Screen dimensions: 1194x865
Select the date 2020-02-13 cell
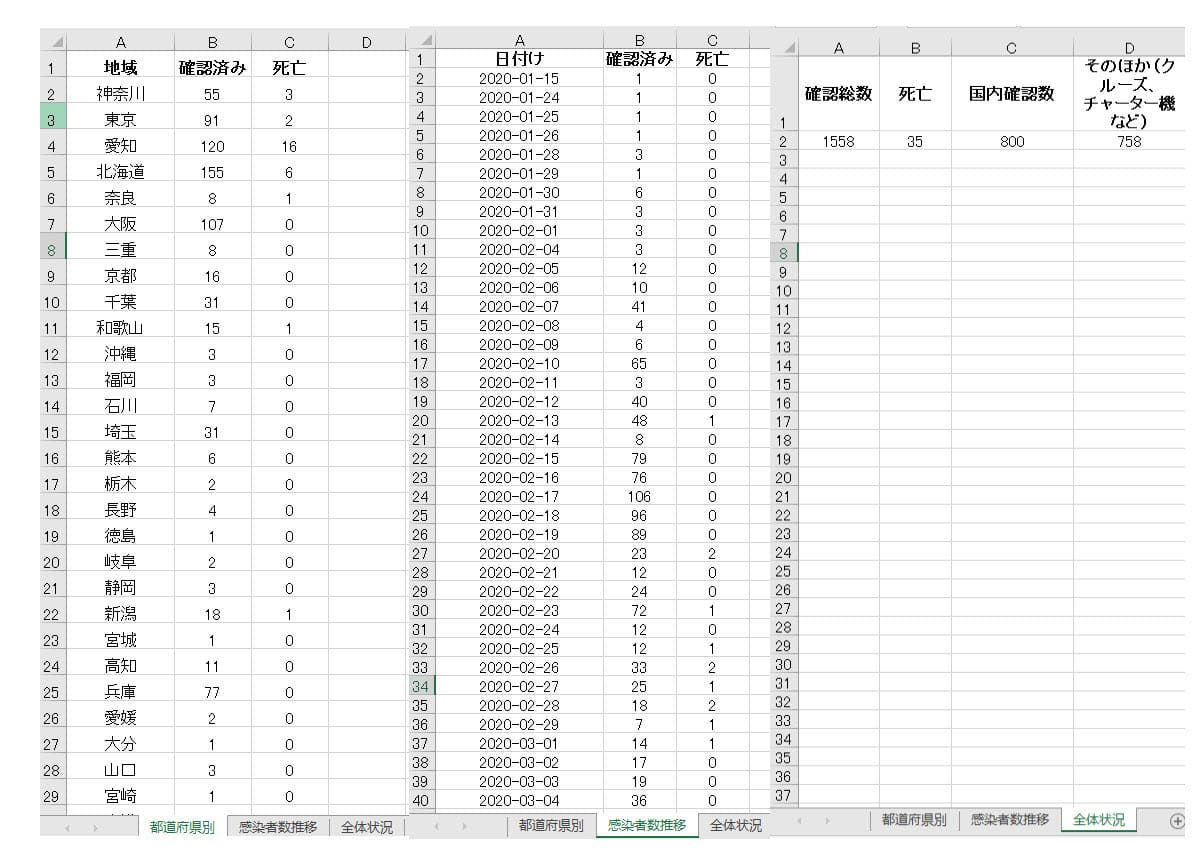click(519, 420)
